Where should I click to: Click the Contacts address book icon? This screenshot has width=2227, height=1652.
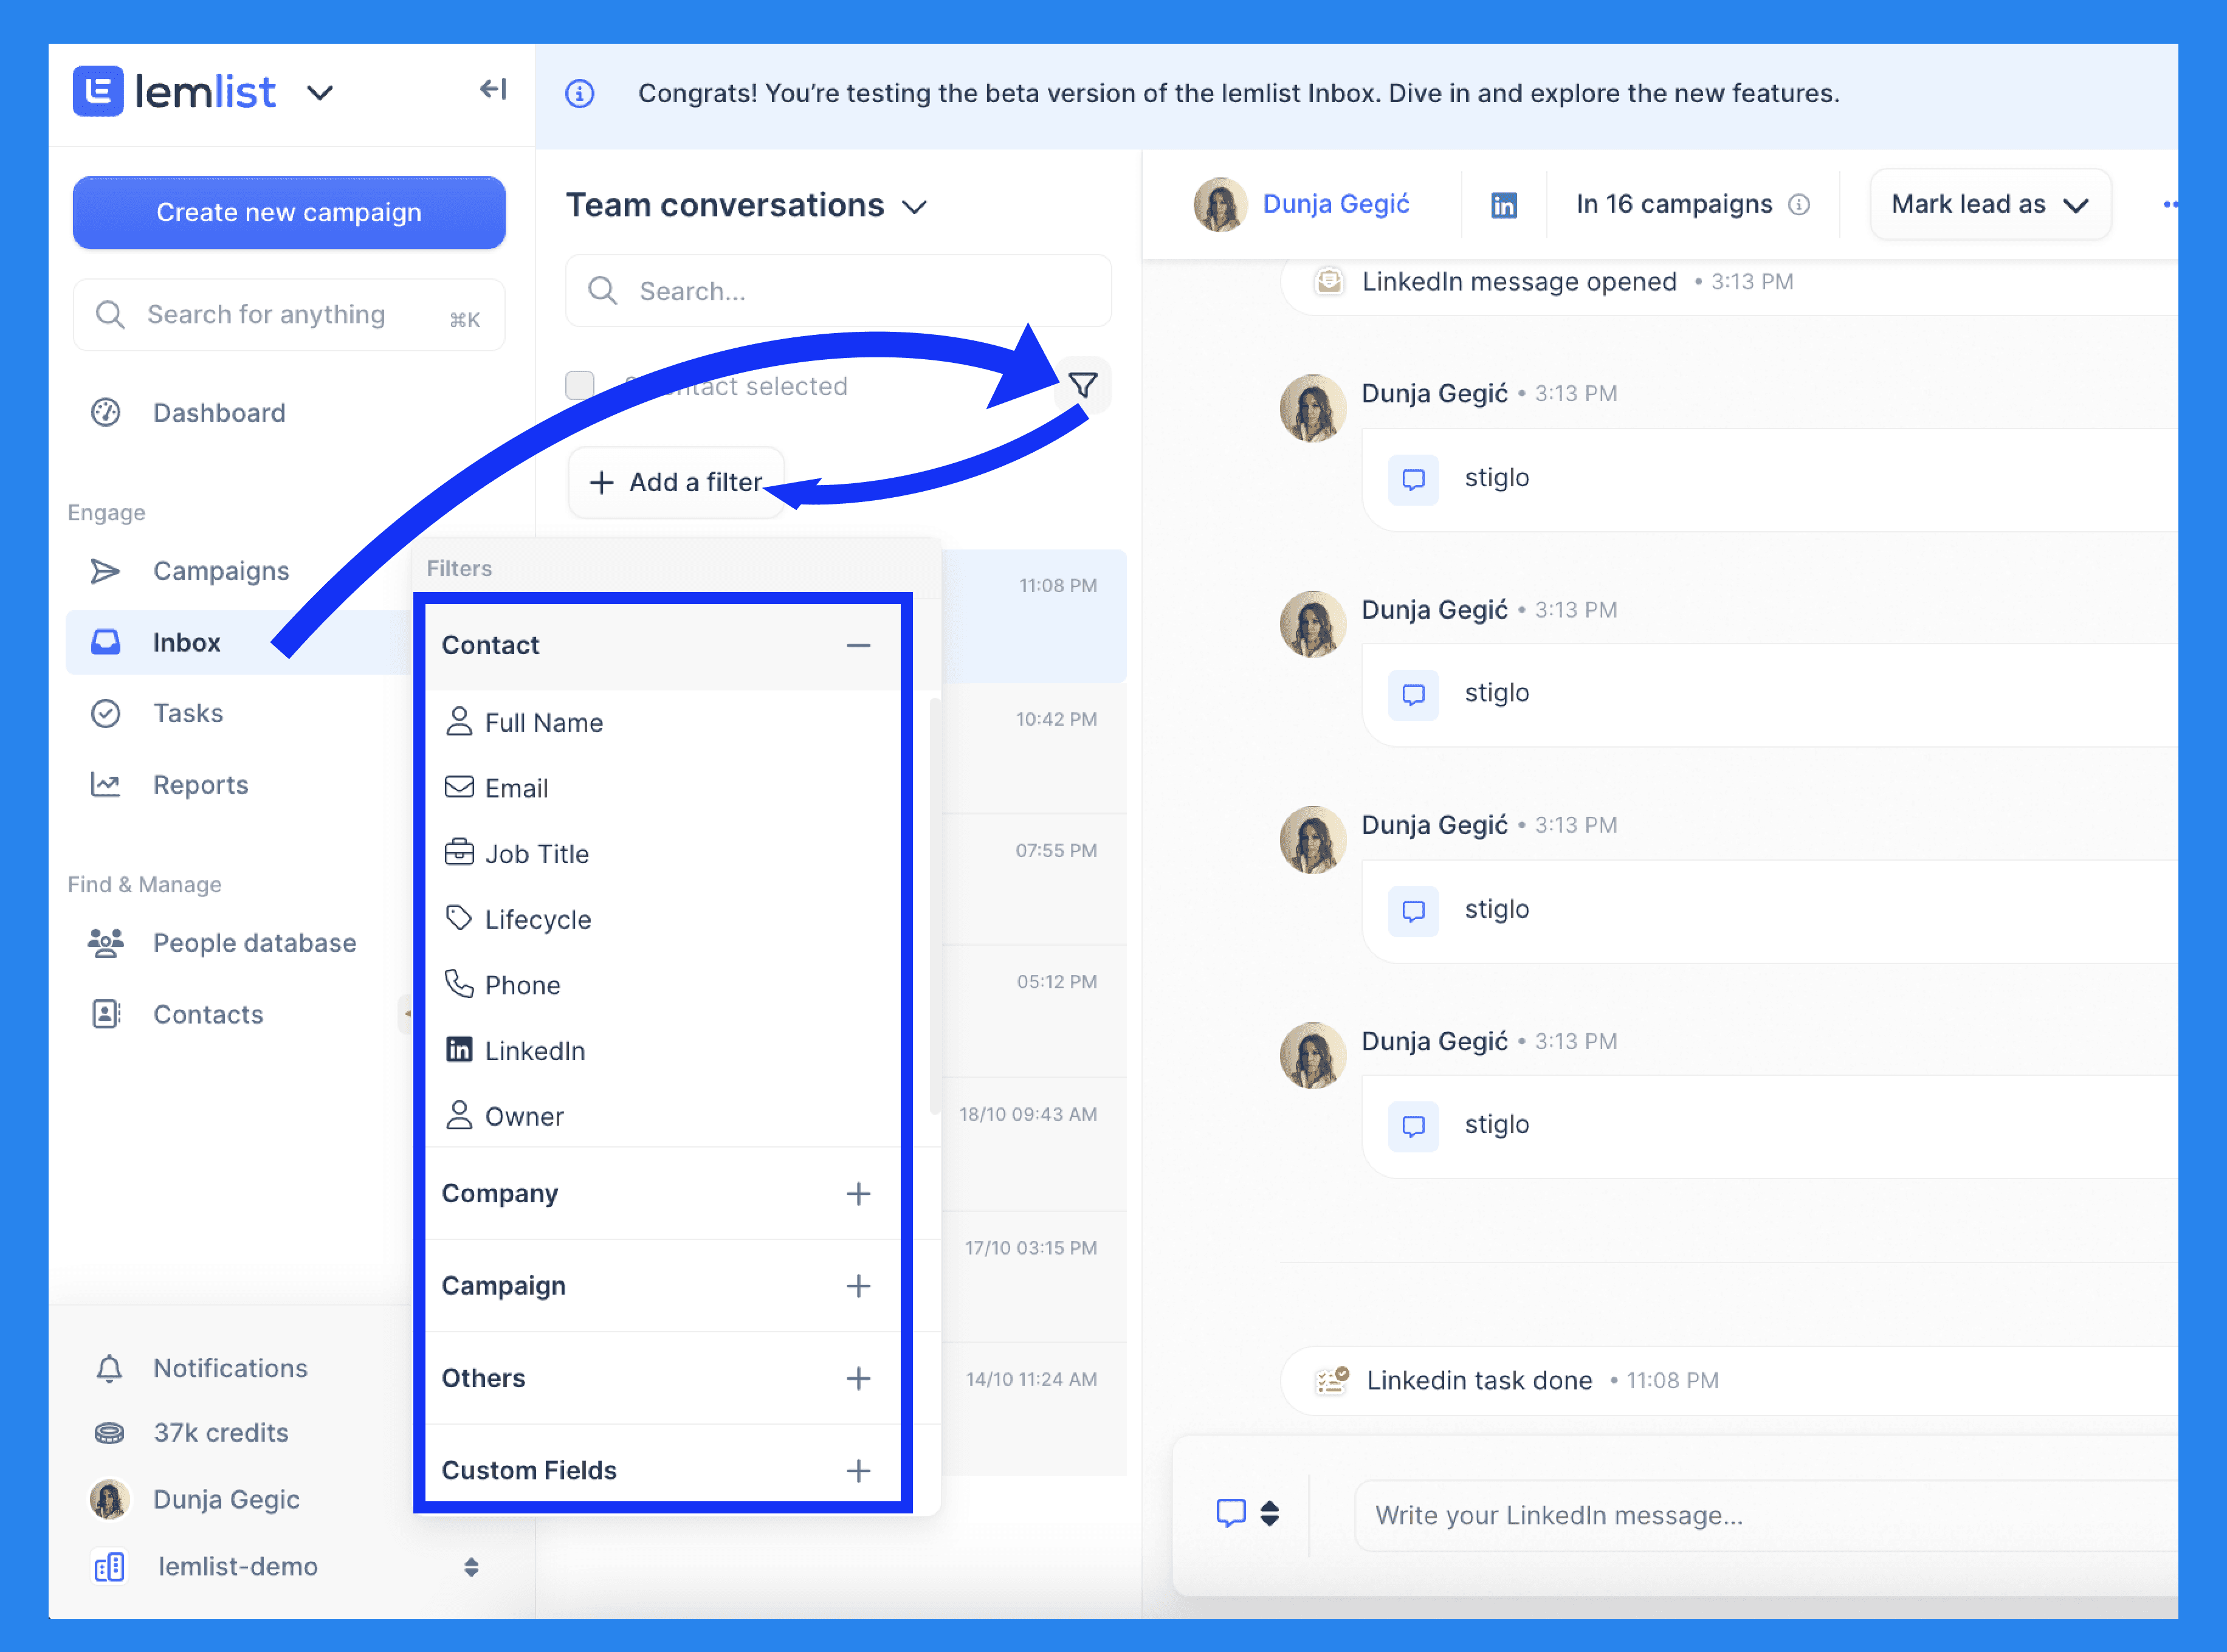pyautogui.click(x=106, y=1014)
